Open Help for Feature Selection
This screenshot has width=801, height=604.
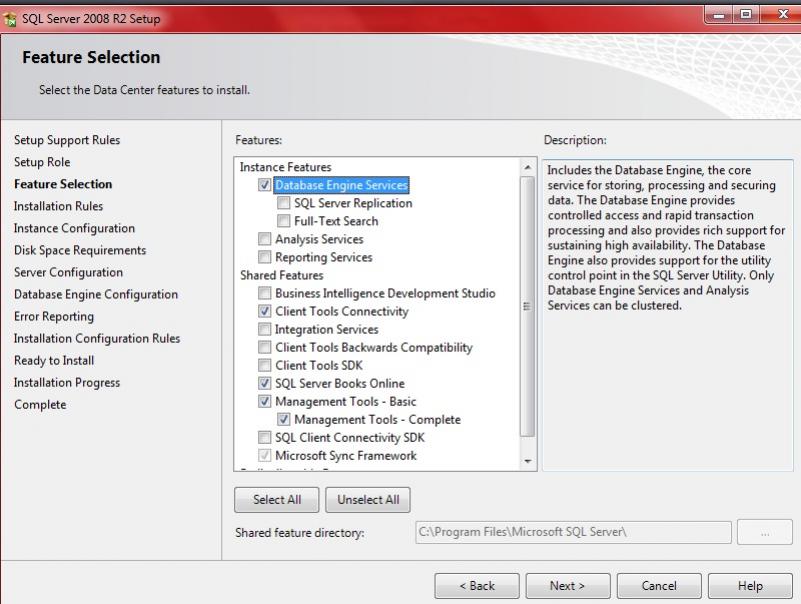(750, 586)
